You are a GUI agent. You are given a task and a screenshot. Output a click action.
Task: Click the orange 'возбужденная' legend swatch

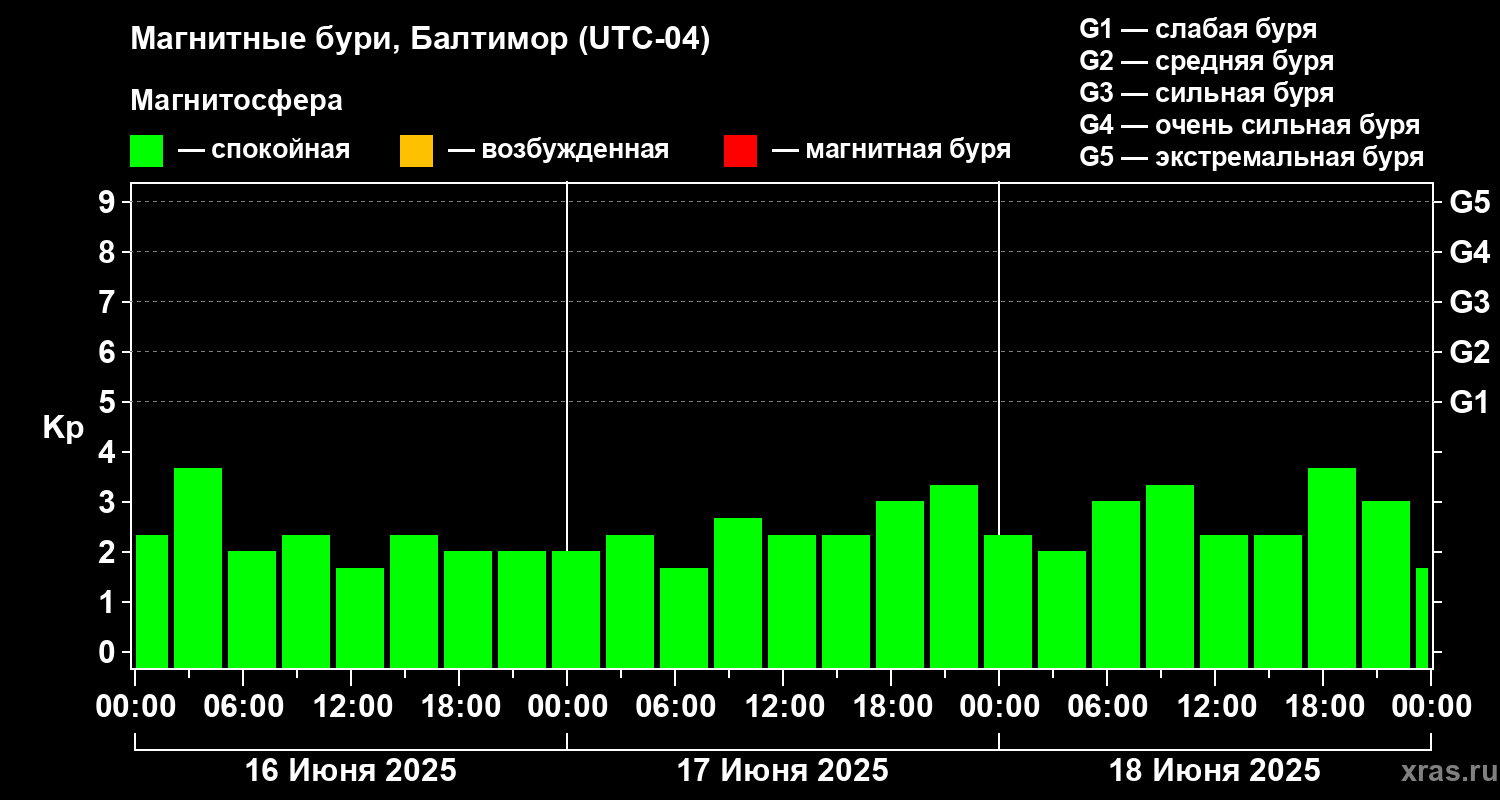click(416, 151)
